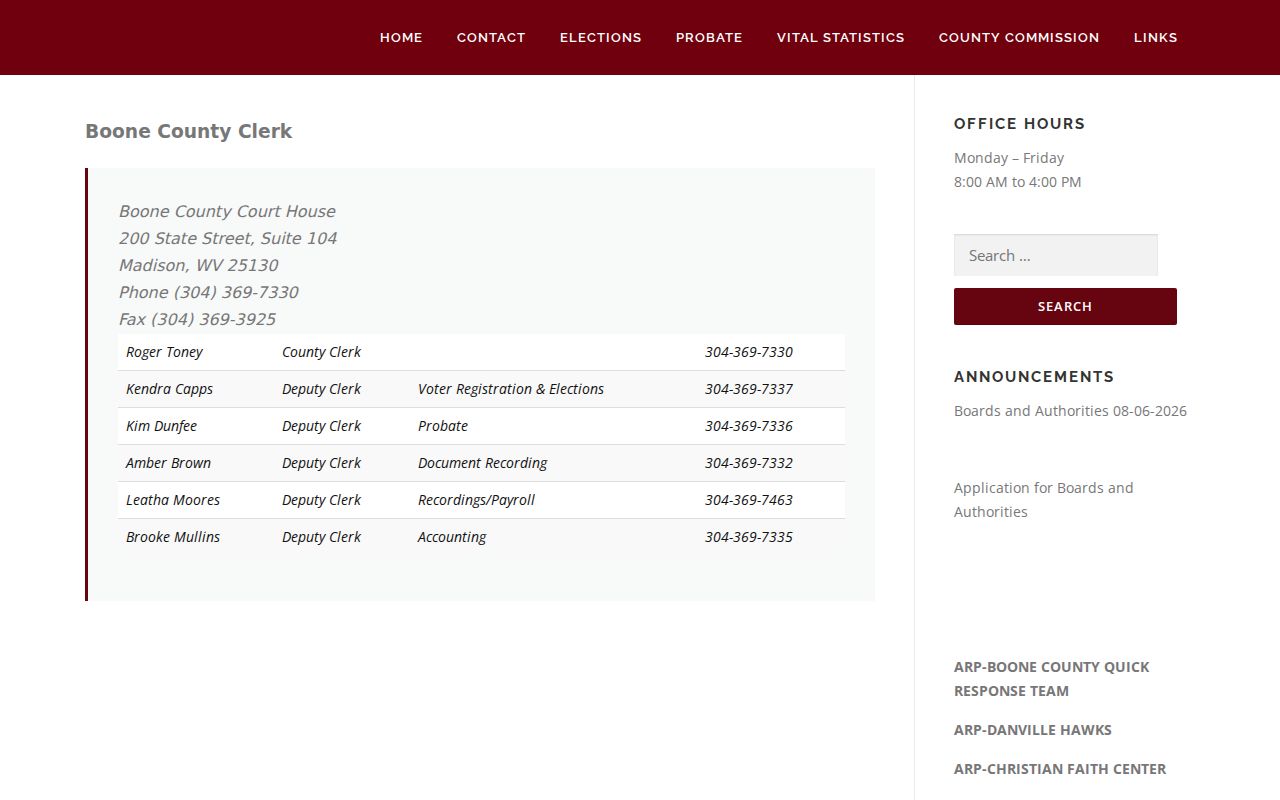Select Roger Toney's name
This screenshot has height=800, width=1280.
(164, 352)
